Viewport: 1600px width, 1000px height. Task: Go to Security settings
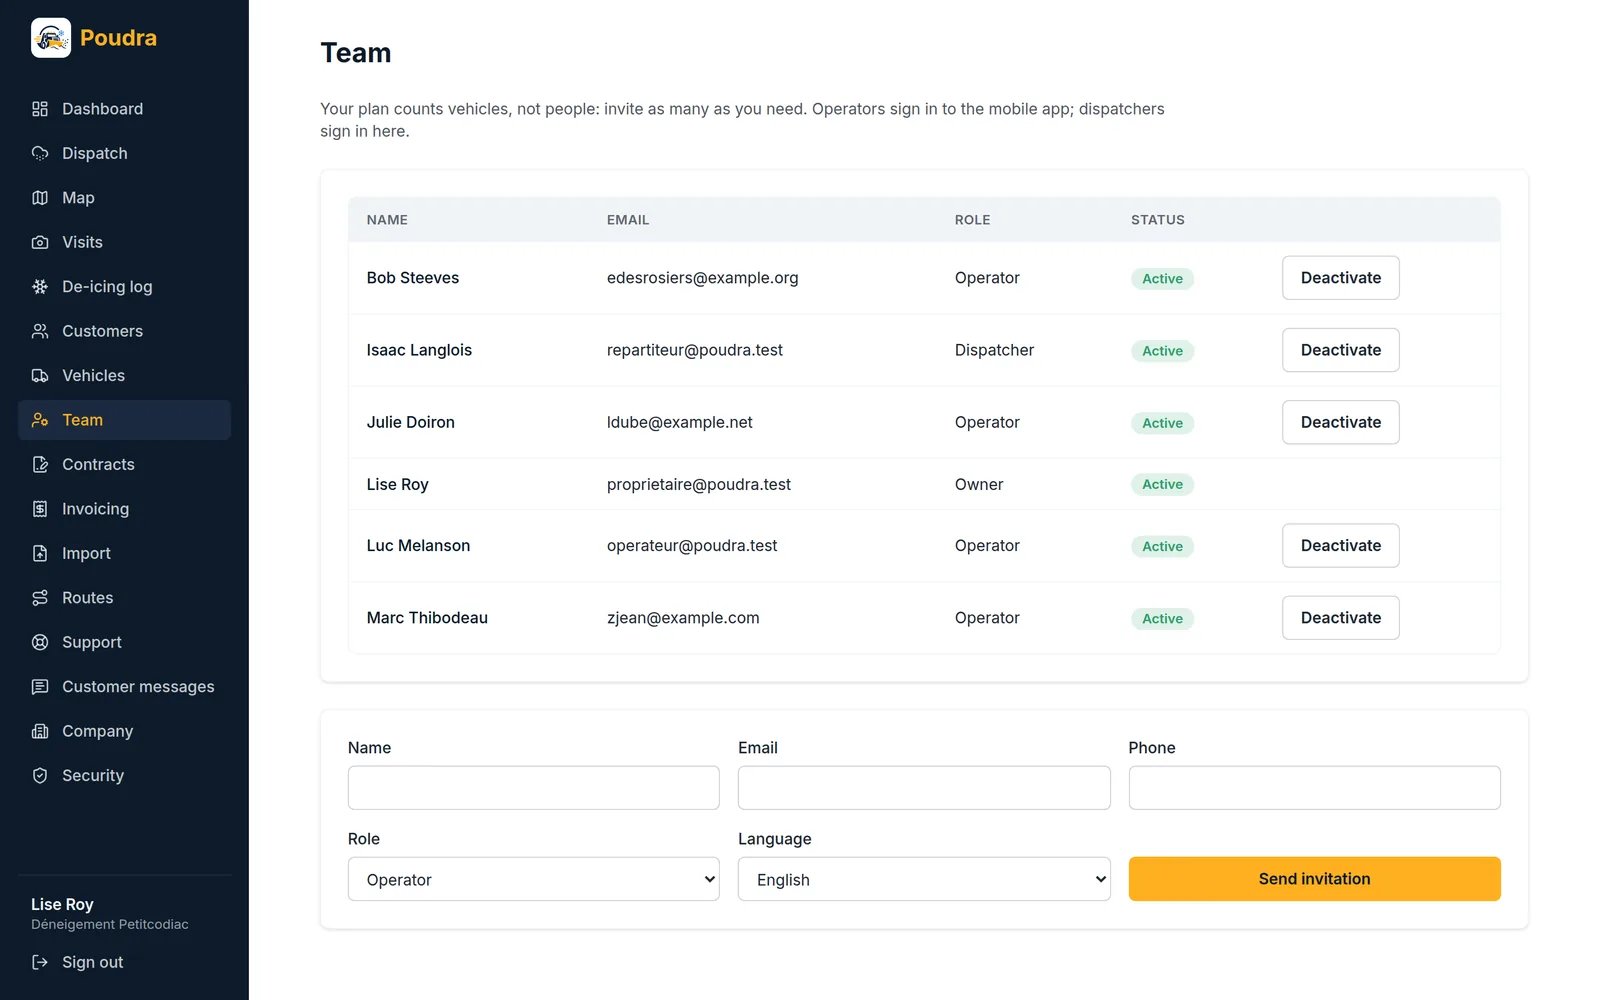click(x=124, y=776)
